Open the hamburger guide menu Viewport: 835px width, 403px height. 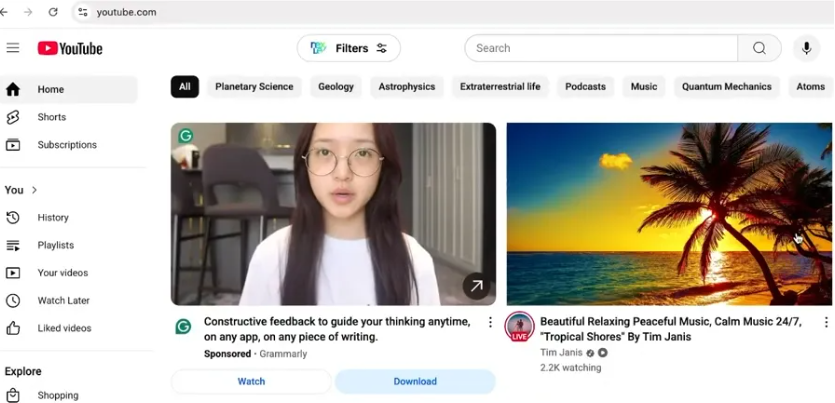[13, 48]
